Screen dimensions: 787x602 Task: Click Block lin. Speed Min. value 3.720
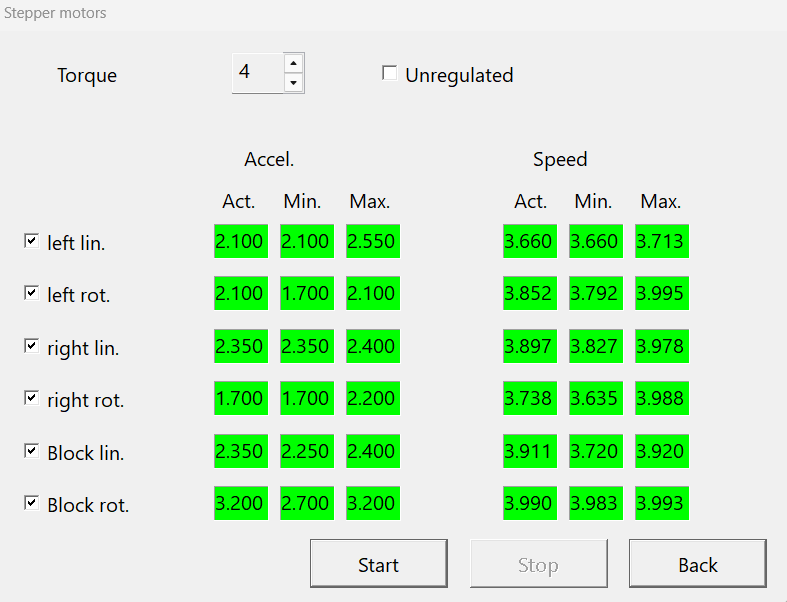pyautogui.click(x=596, y=451)
